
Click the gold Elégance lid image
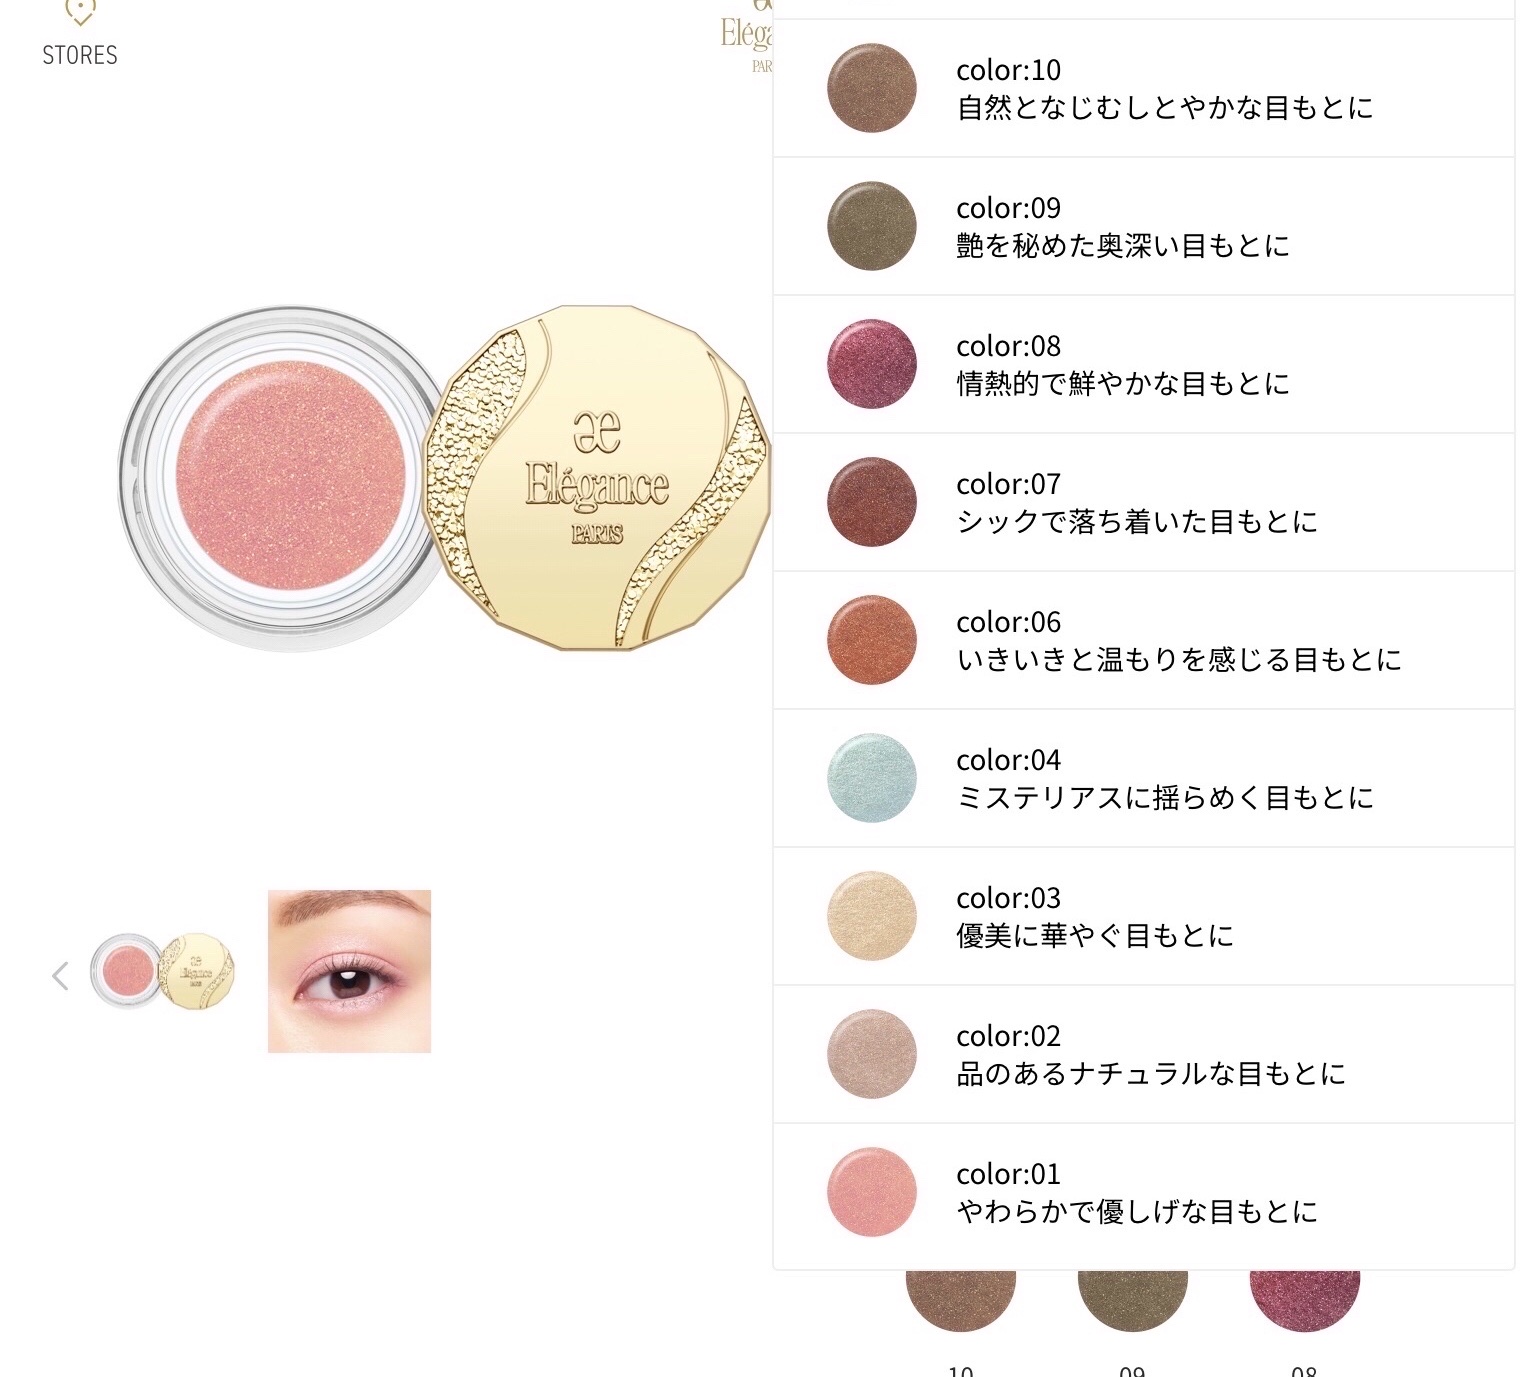click(597, 477)
